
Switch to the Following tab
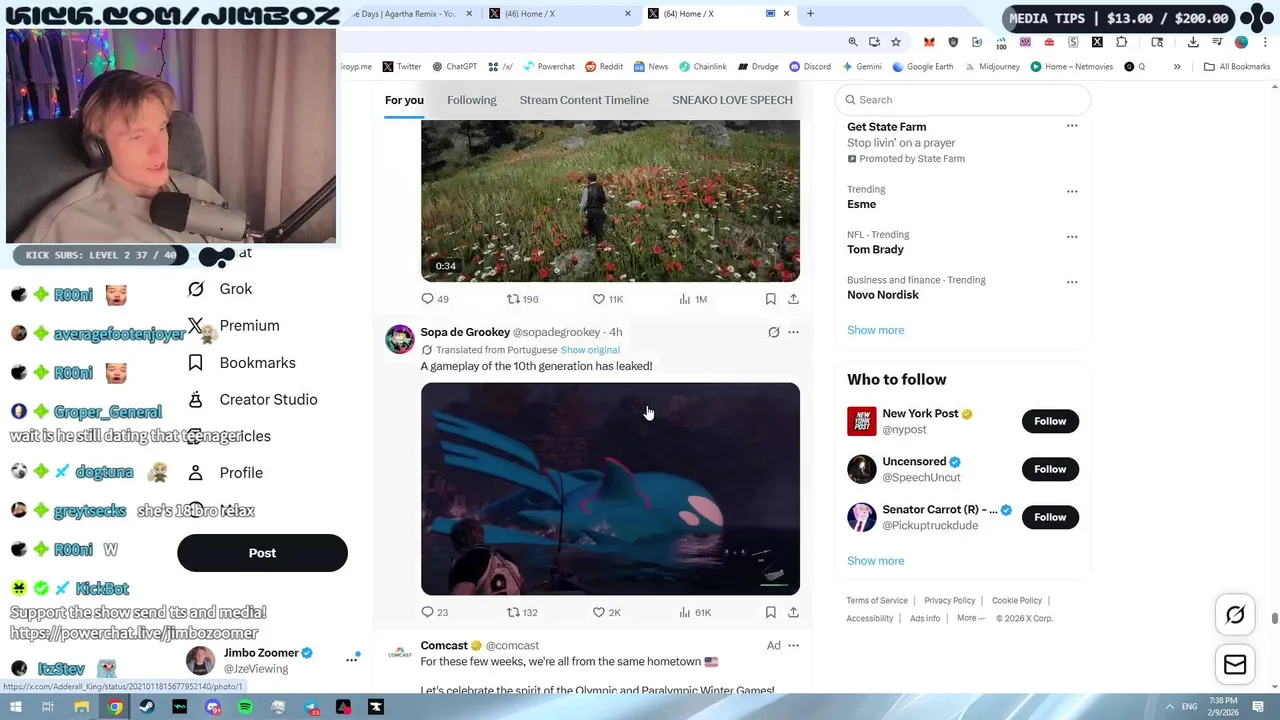(x=471, y=100)
